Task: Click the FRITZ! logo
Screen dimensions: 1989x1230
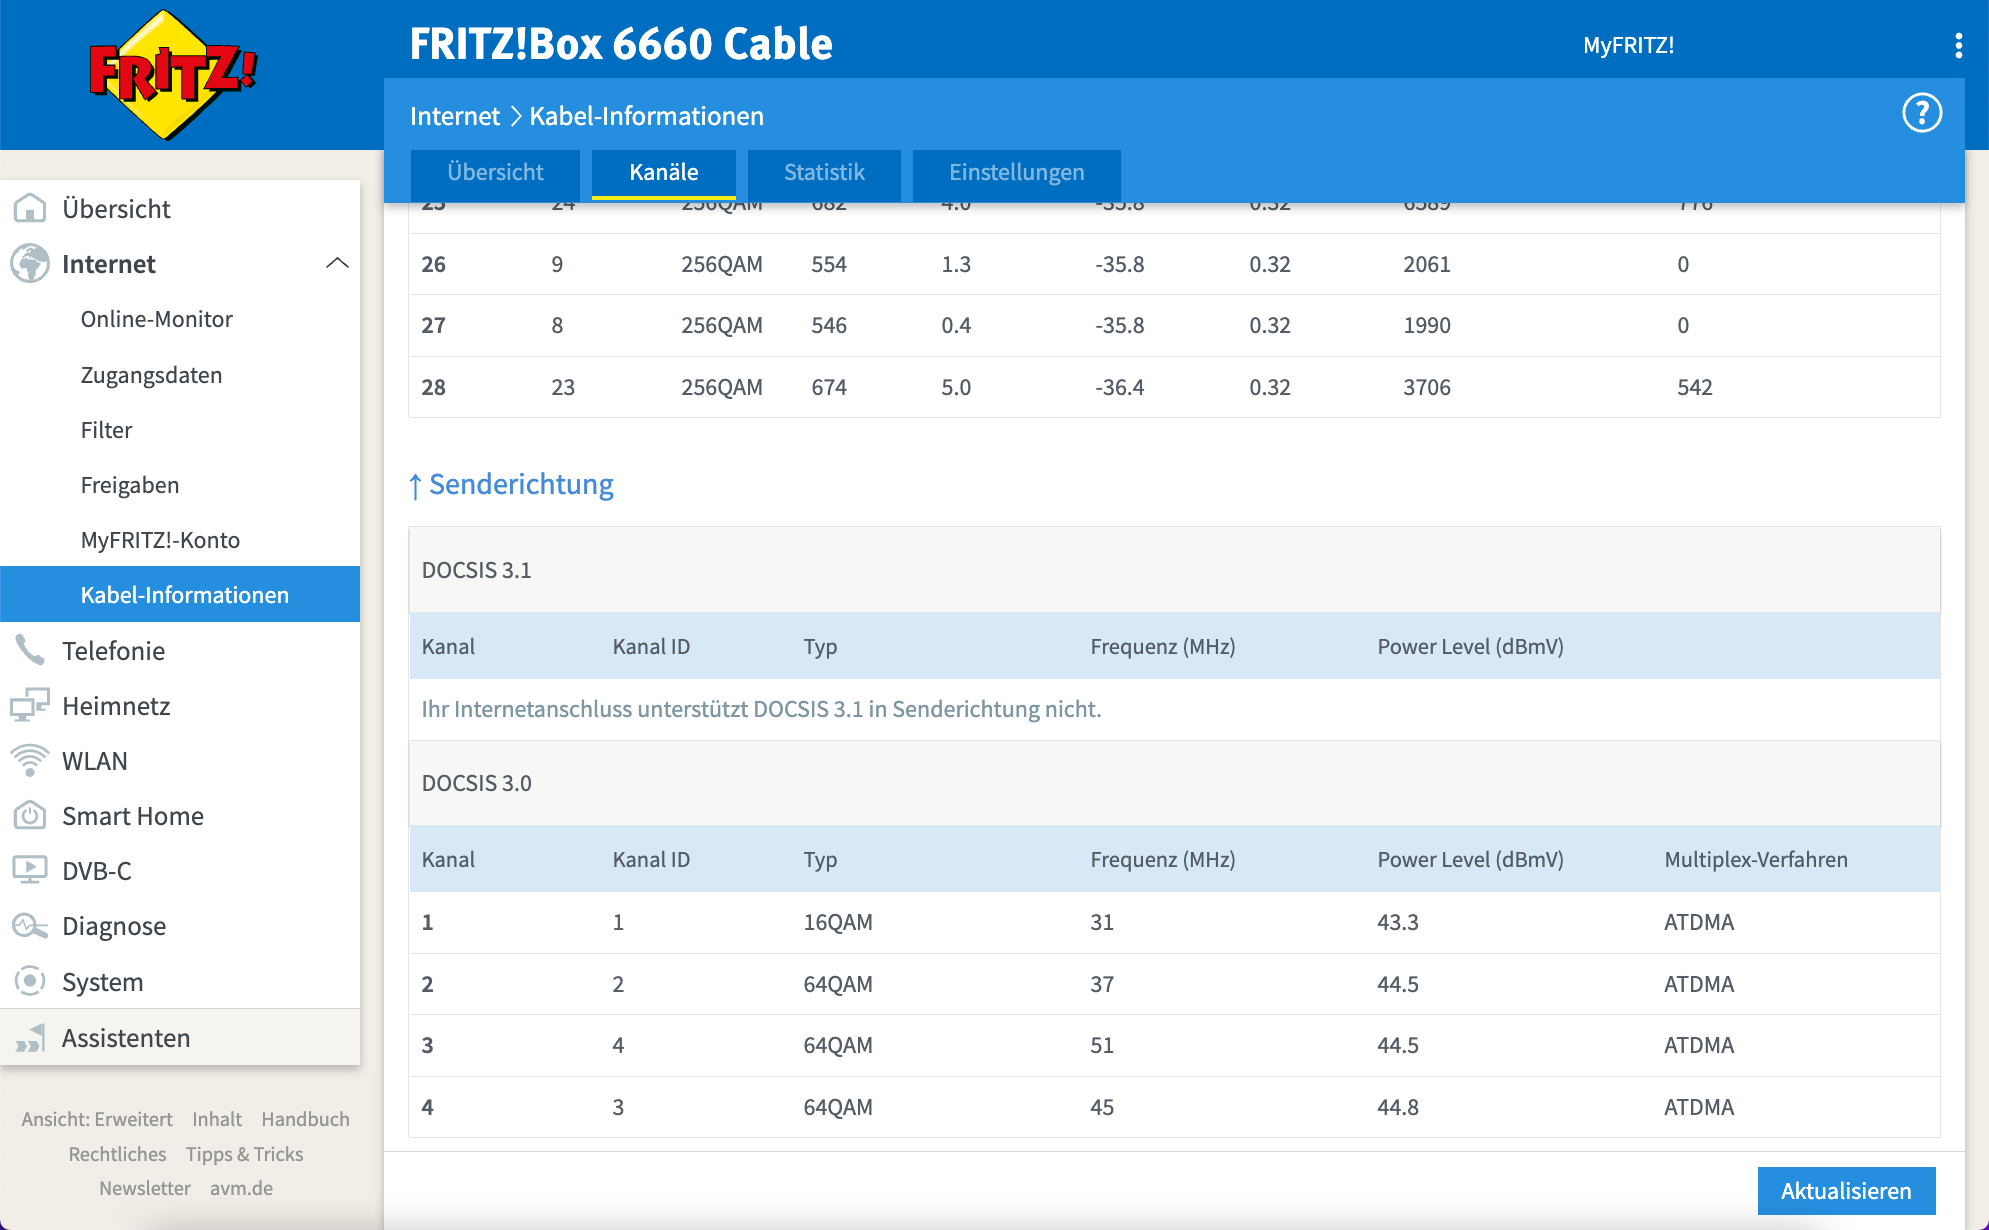Action: pyautogui.click(x=172, y=75)
